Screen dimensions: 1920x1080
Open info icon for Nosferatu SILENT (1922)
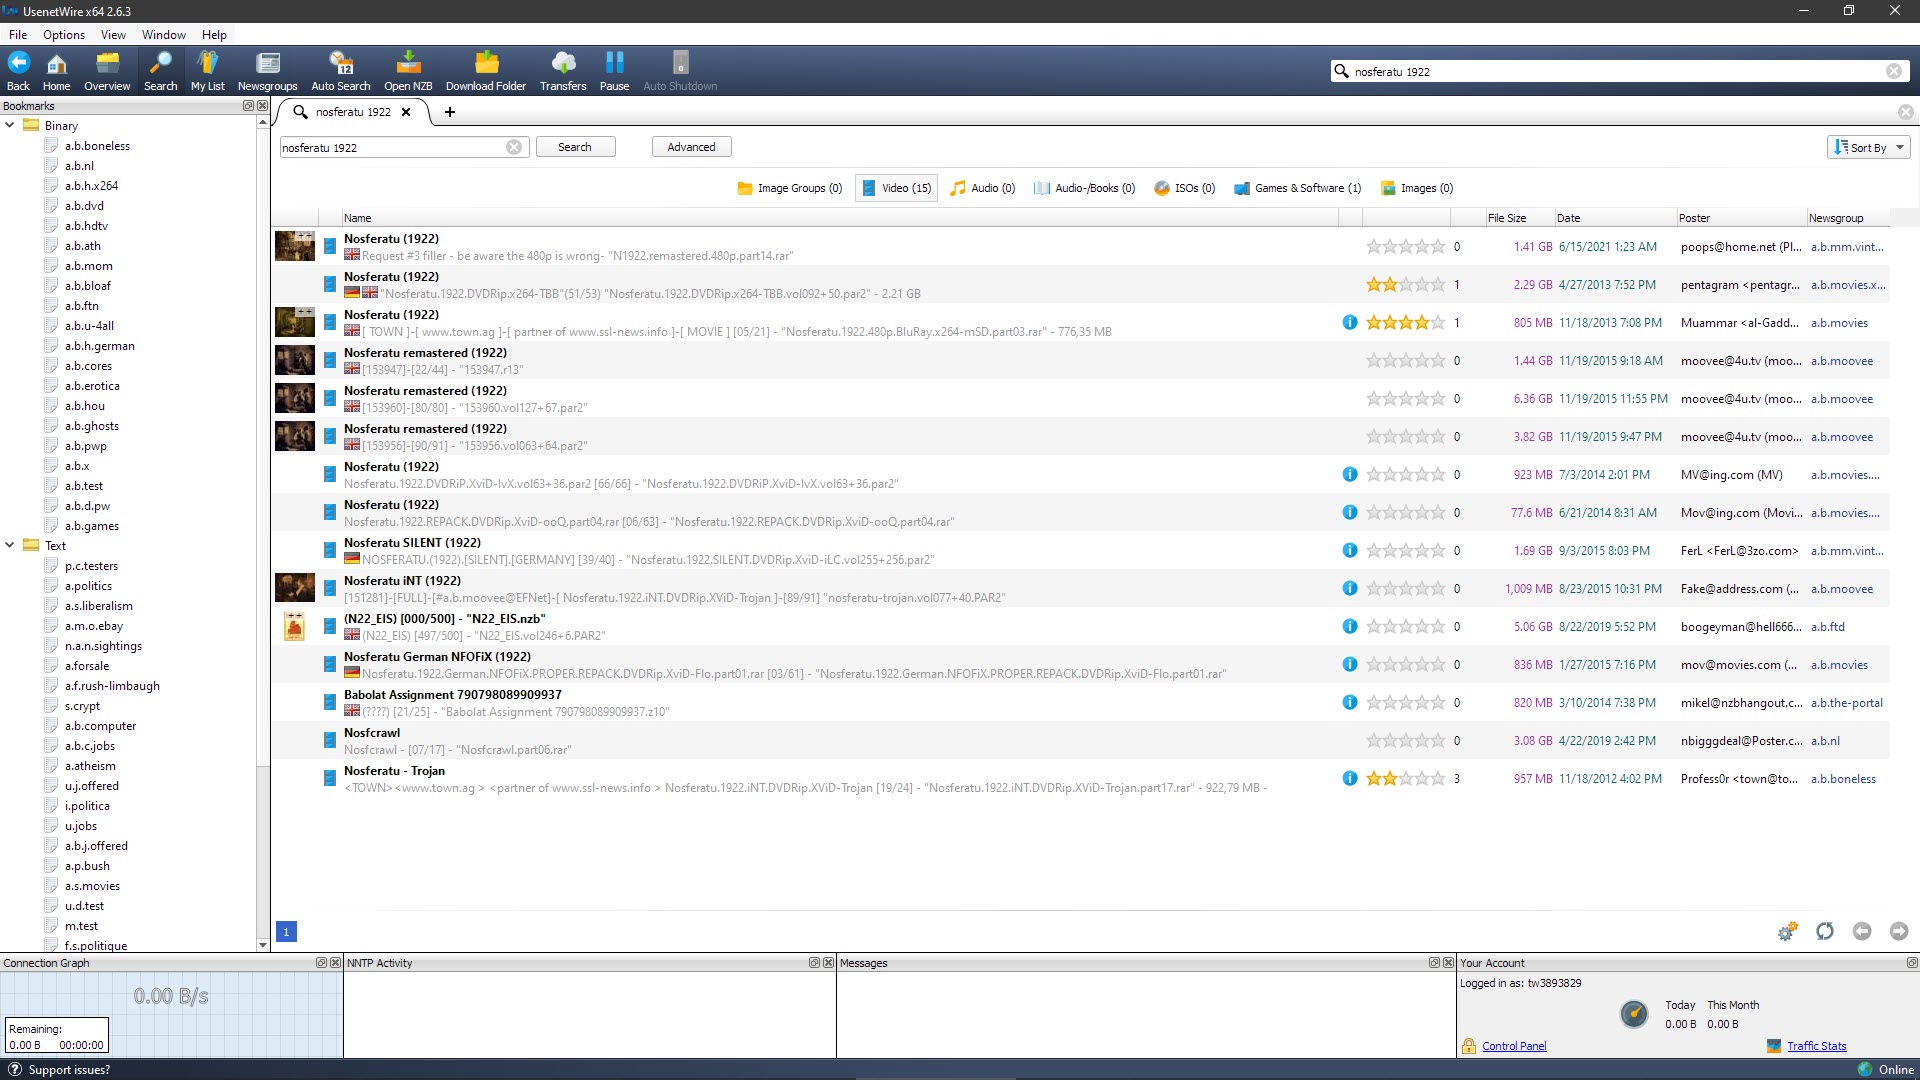tap(1350, 550)
